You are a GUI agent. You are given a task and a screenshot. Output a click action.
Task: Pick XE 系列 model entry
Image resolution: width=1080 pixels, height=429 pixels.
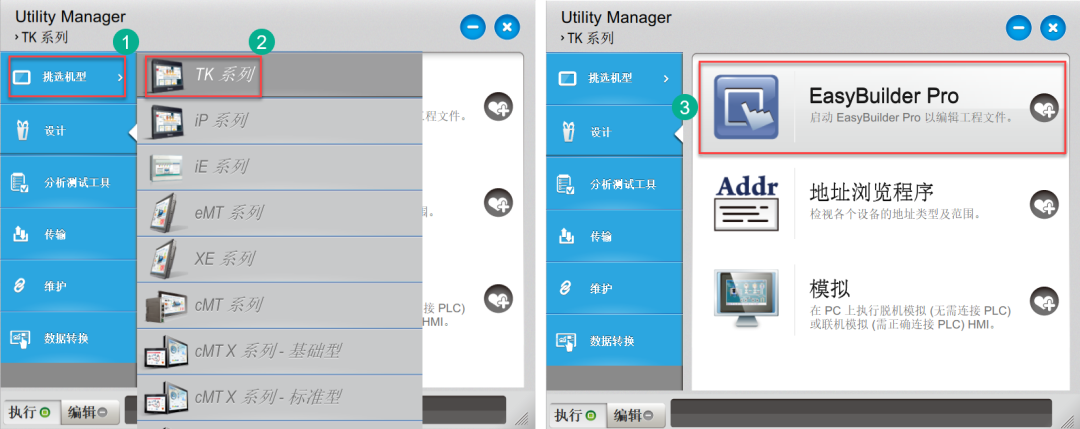click(x=280, y=259)
